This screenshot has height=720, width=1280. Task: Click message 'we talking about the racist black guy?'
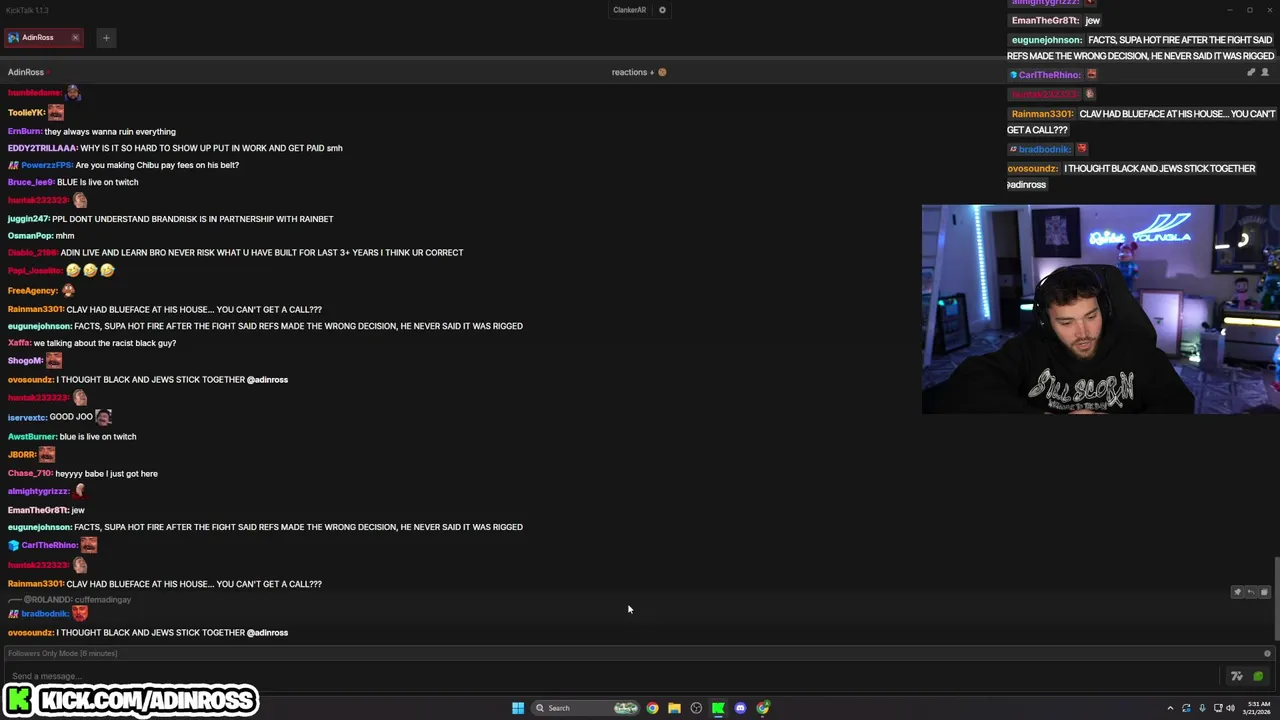(105, 343)
